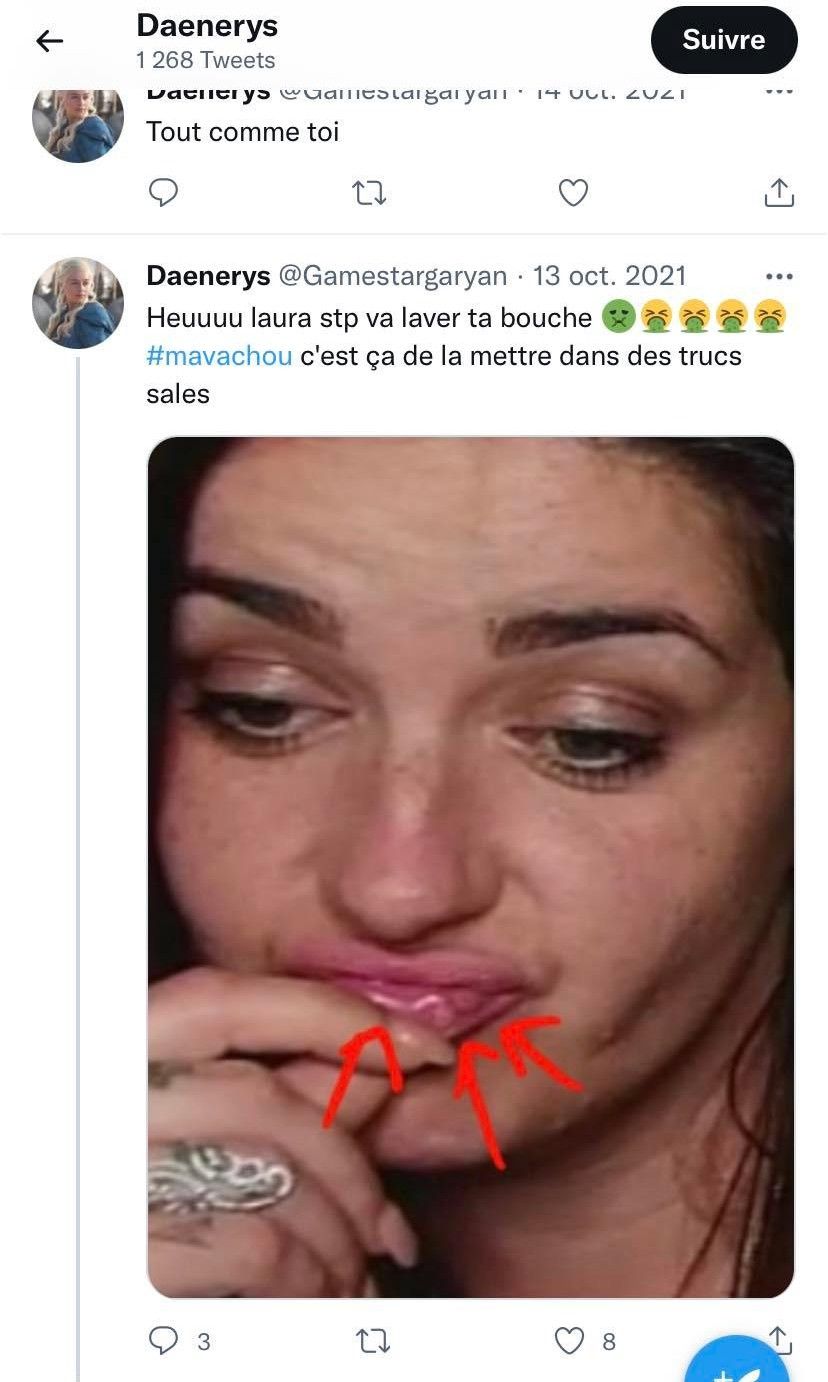Open the attached photo in the tweet
This screenshot has width=828, height=1382.
pos(470,867)
